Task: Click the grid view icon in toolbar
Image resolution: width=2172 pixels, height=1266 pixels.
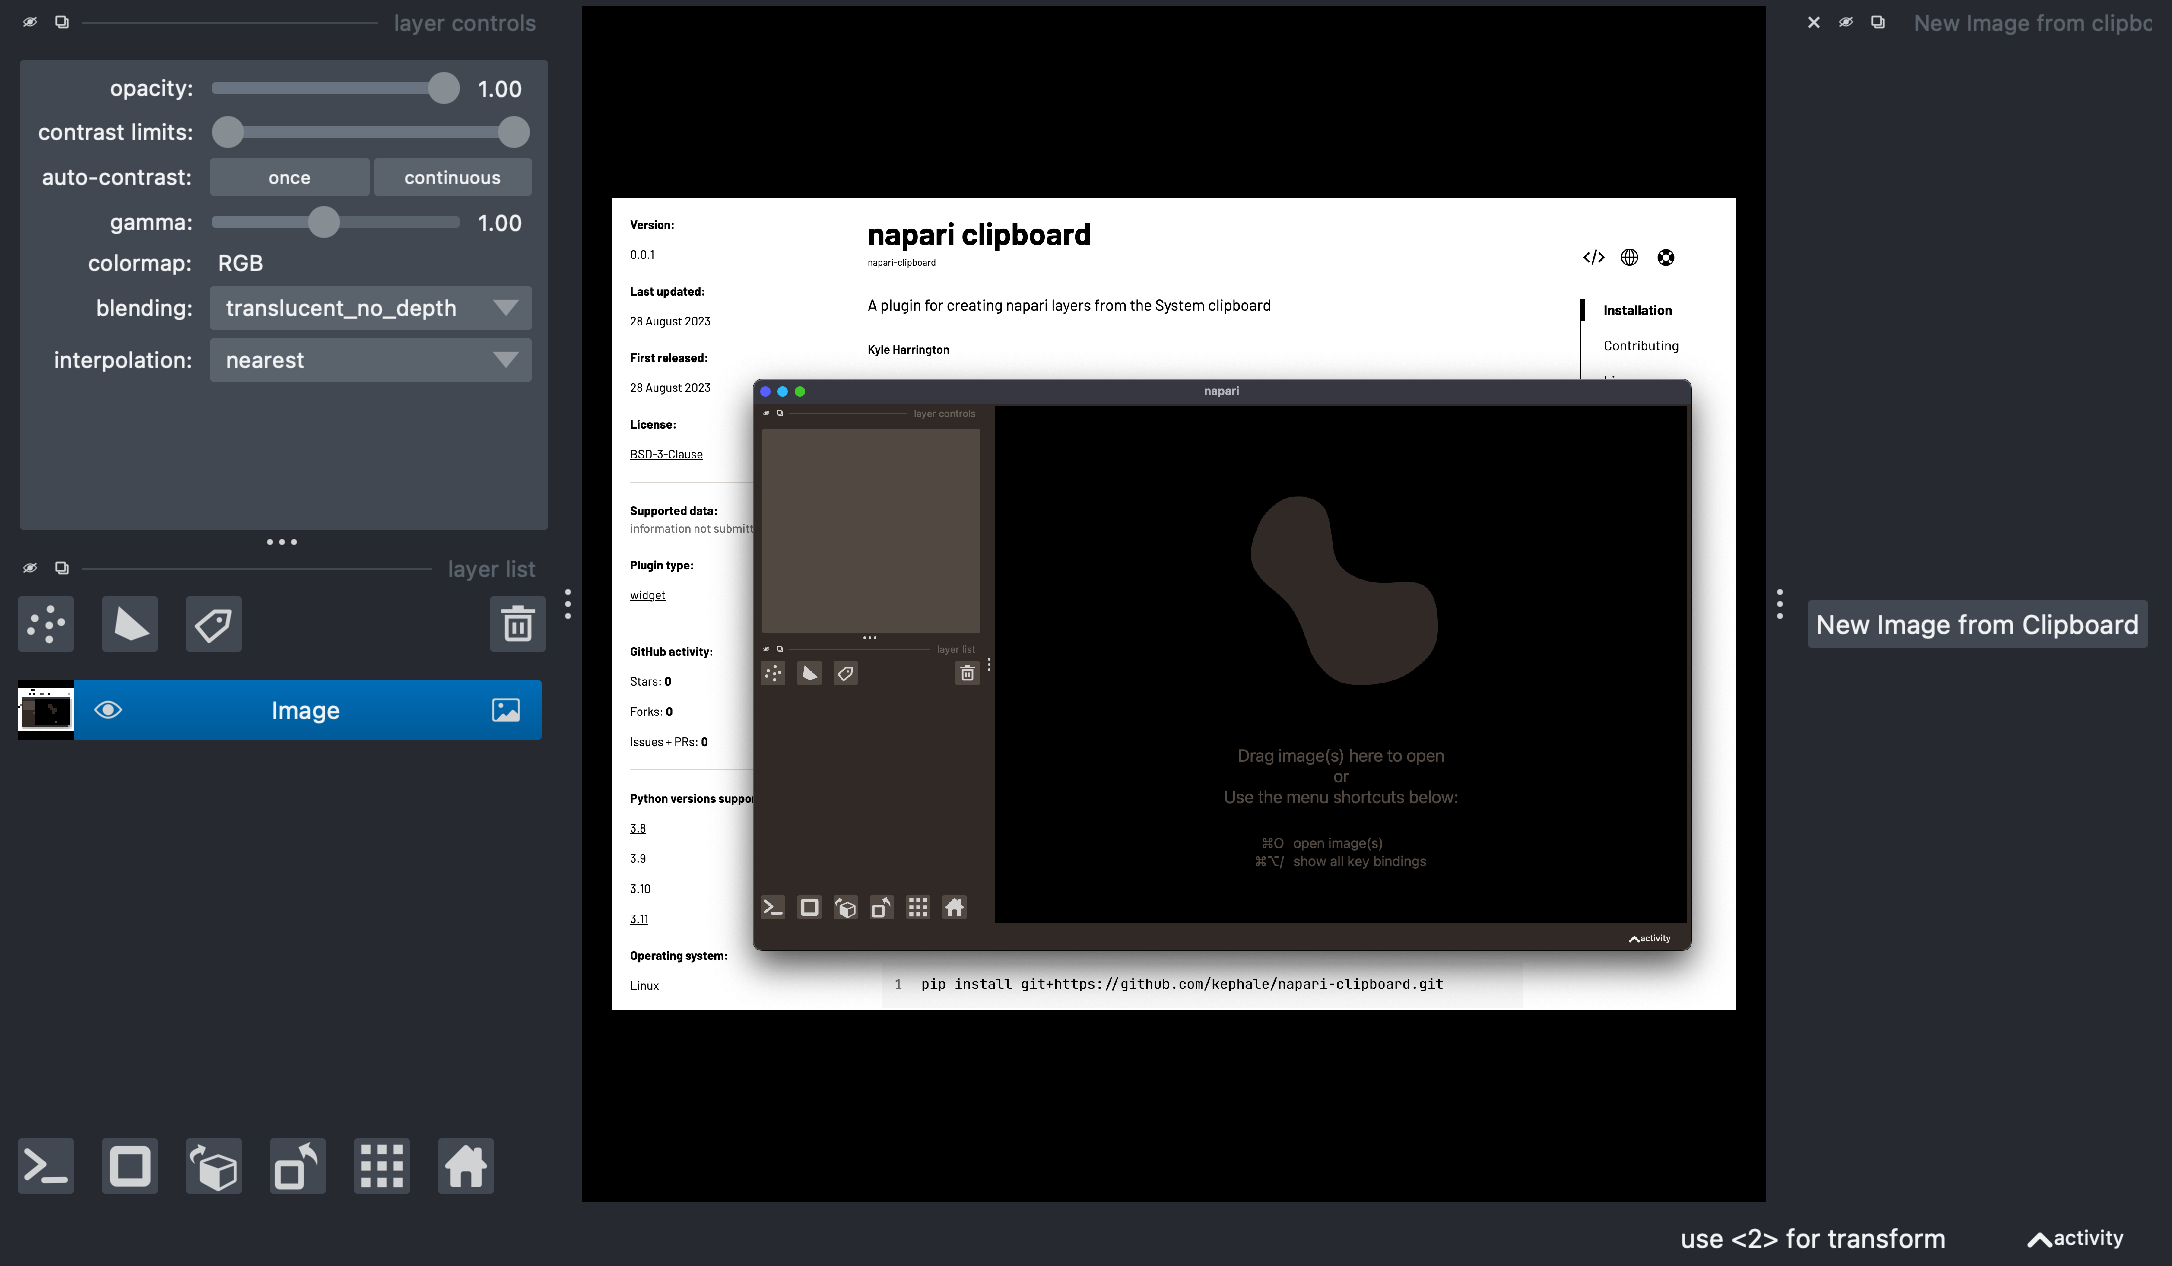Action: click(381, 1165)
